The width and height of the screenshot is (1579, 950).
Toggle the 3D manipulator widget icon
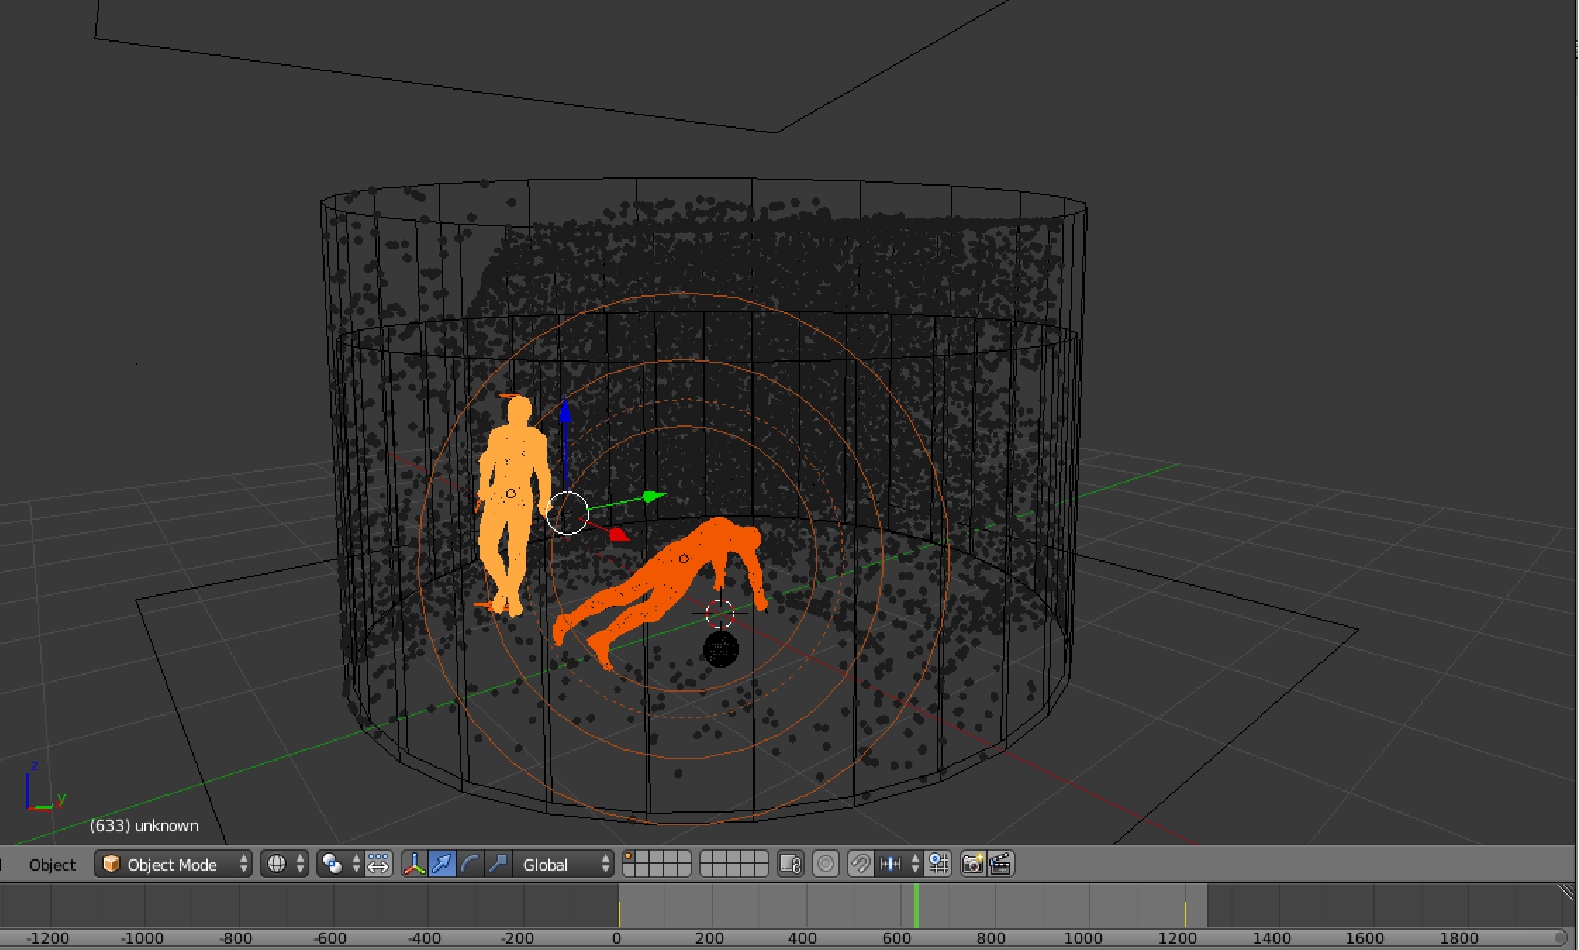point(414,864)
